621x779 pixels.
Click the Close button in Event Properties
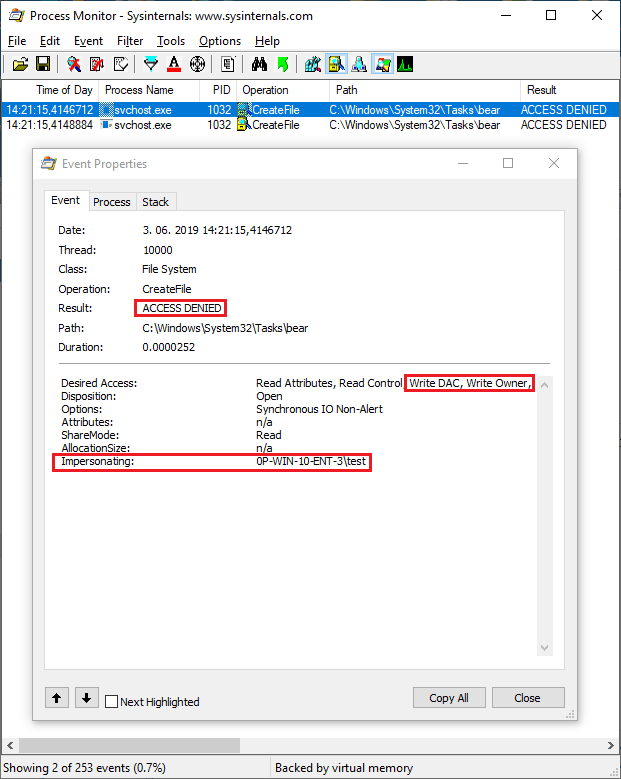[x=528, y=698]
